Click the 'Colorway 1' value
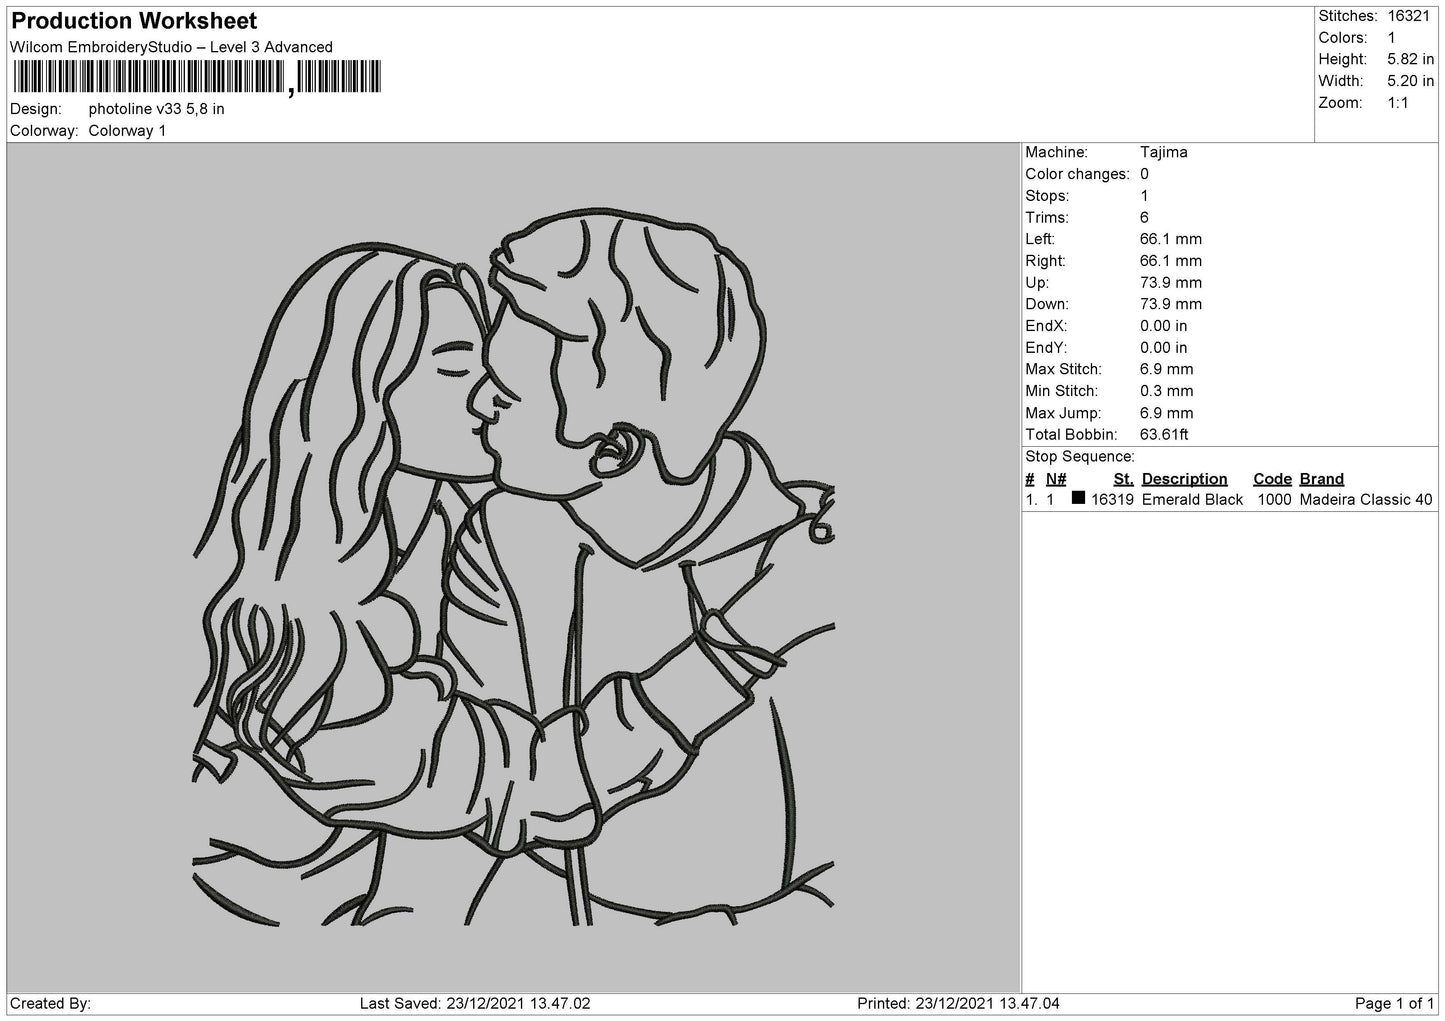The image size is (1445, 1021). pos(127,131)
